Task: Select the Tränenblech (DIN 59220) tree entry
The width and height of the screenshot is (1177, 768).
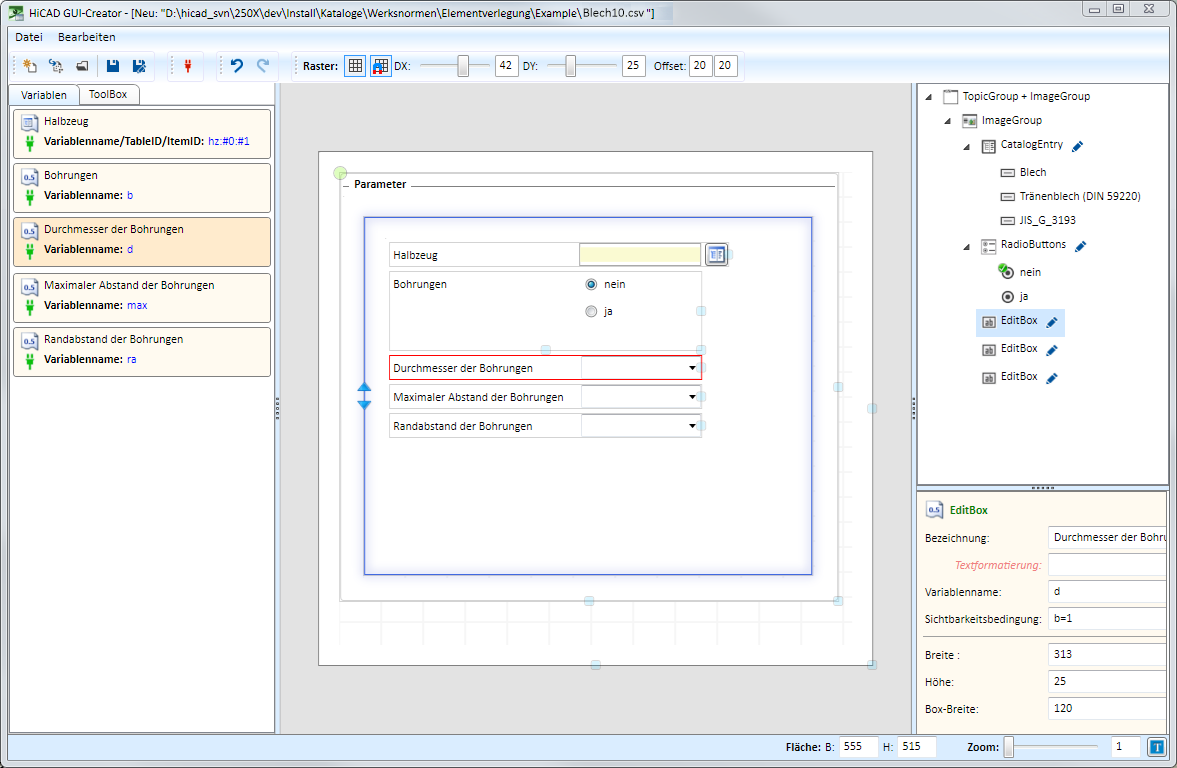Action: point(1080,196)
